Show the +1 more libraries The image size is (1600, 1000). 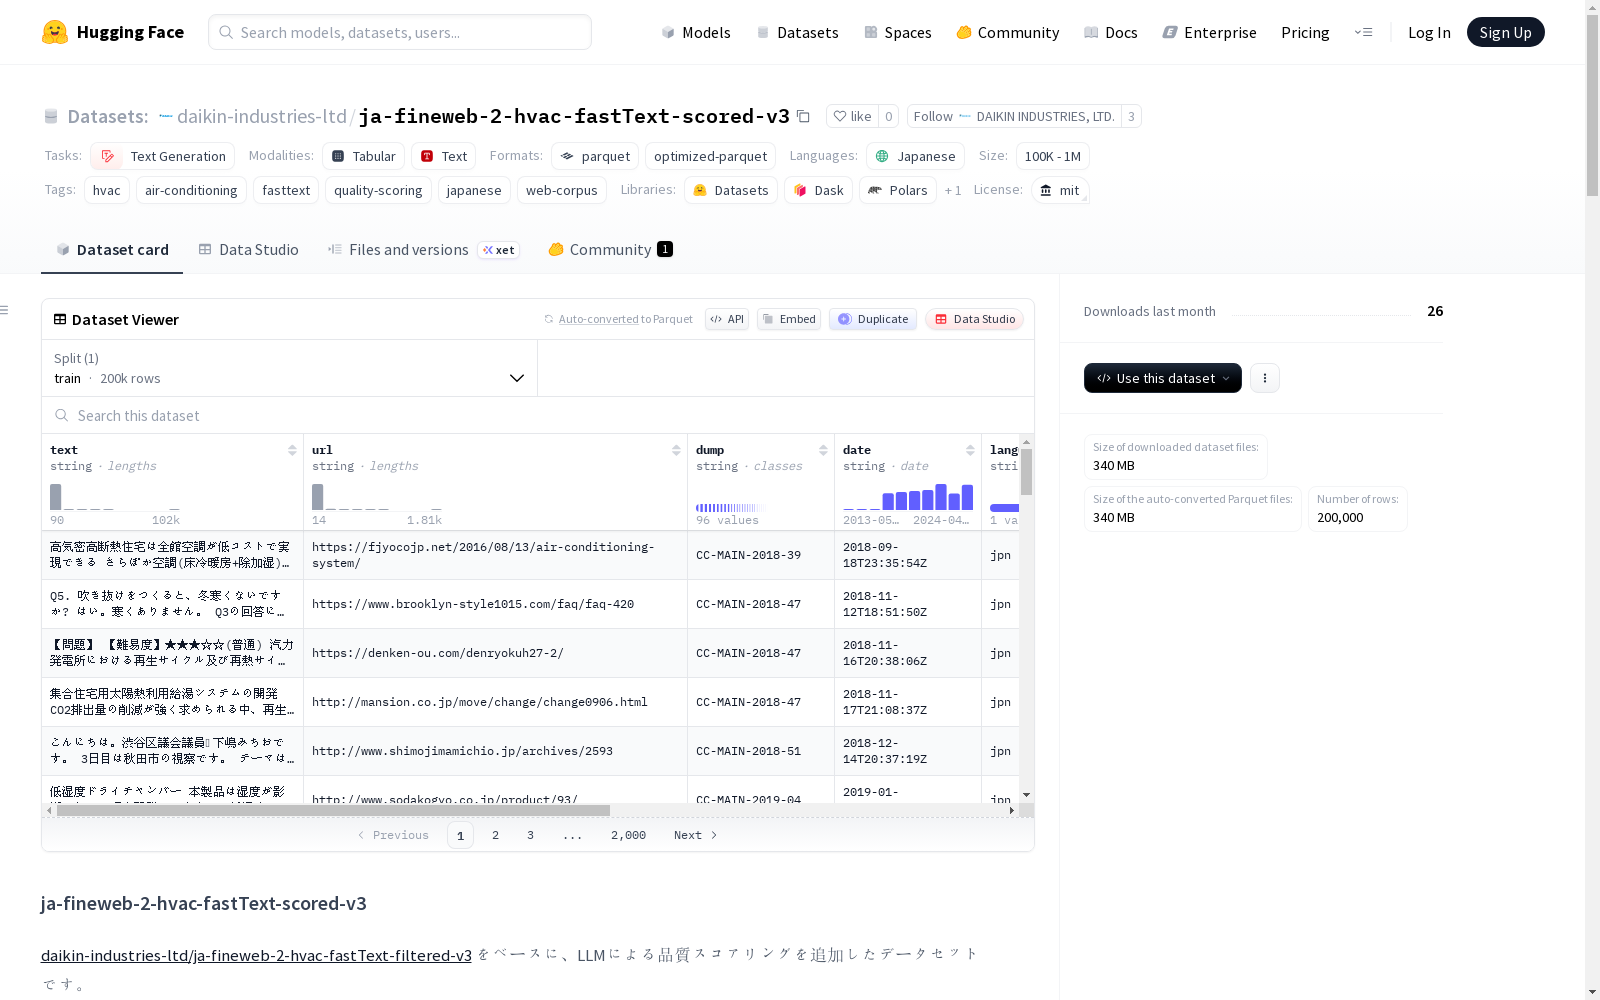point(953,190)
